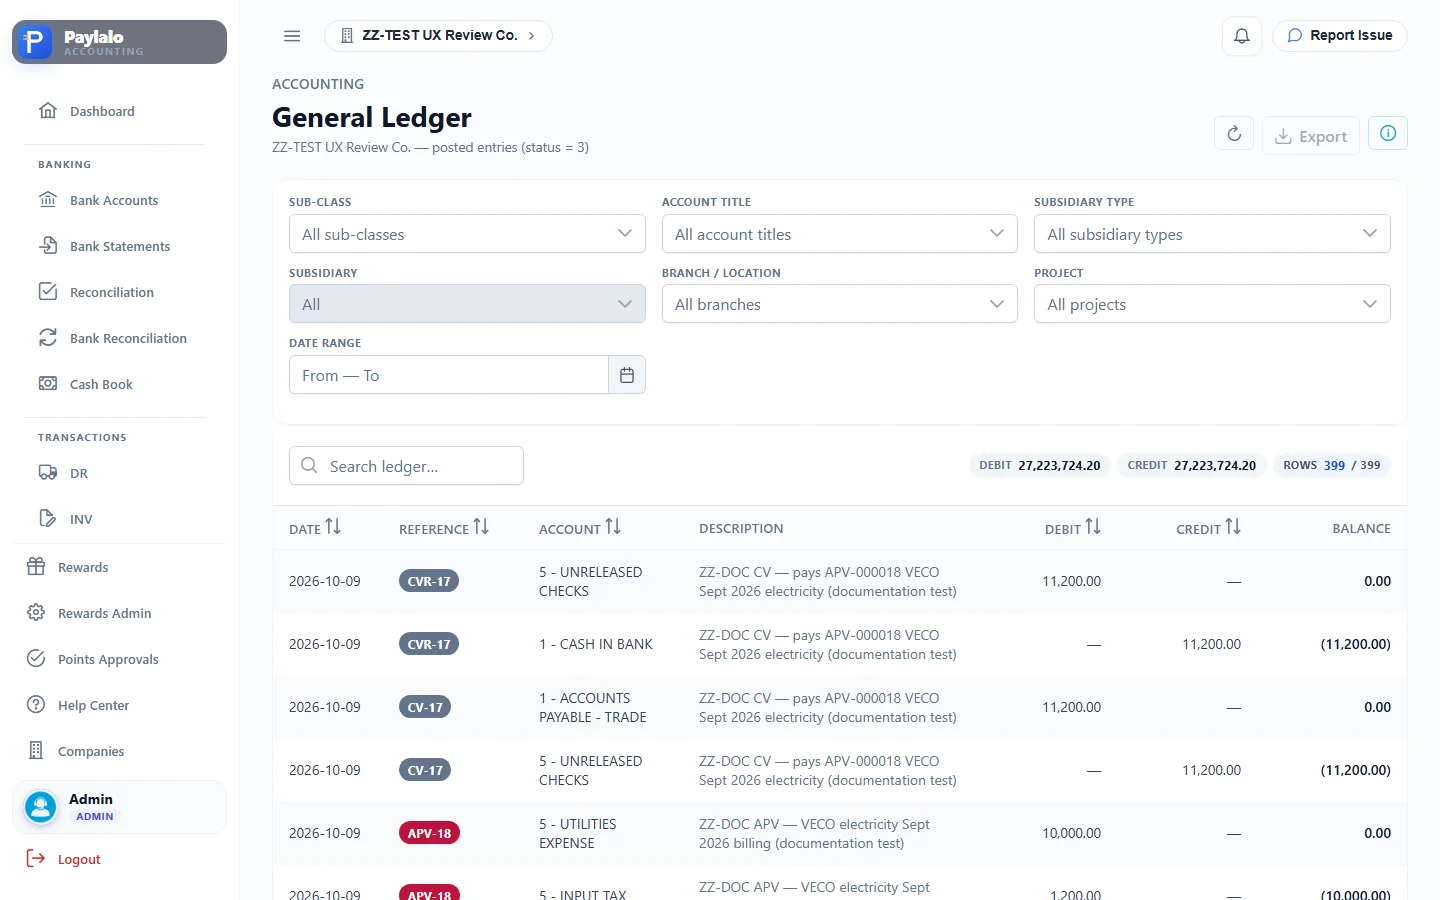1440x900 pixels.
Task: Navigate to Reconciliation
Action: (x=96, y=292)
